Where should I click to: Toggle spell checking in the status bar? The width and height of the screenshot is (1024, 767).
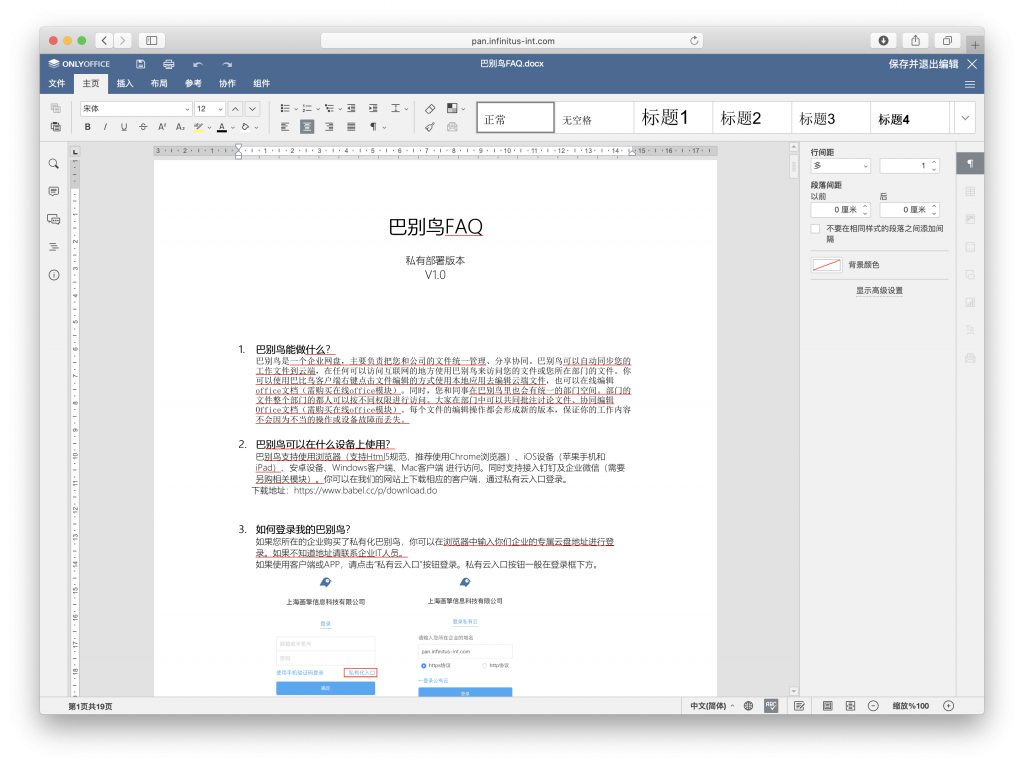(x=771, y=706)
